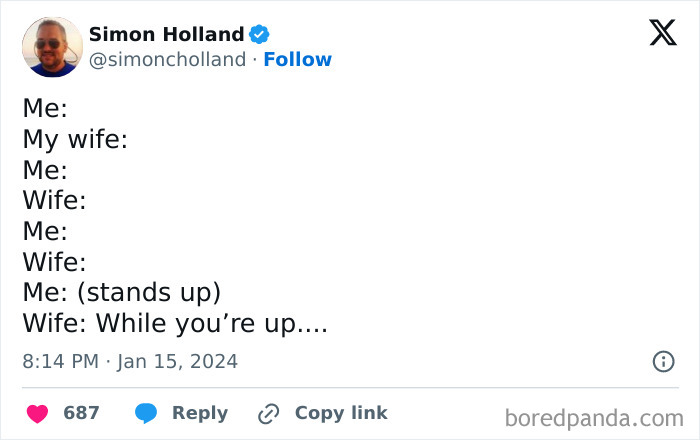Screen dimensions: 700x440
Task: Click the last empty 'Wife:' line
Action: (54, 262)
